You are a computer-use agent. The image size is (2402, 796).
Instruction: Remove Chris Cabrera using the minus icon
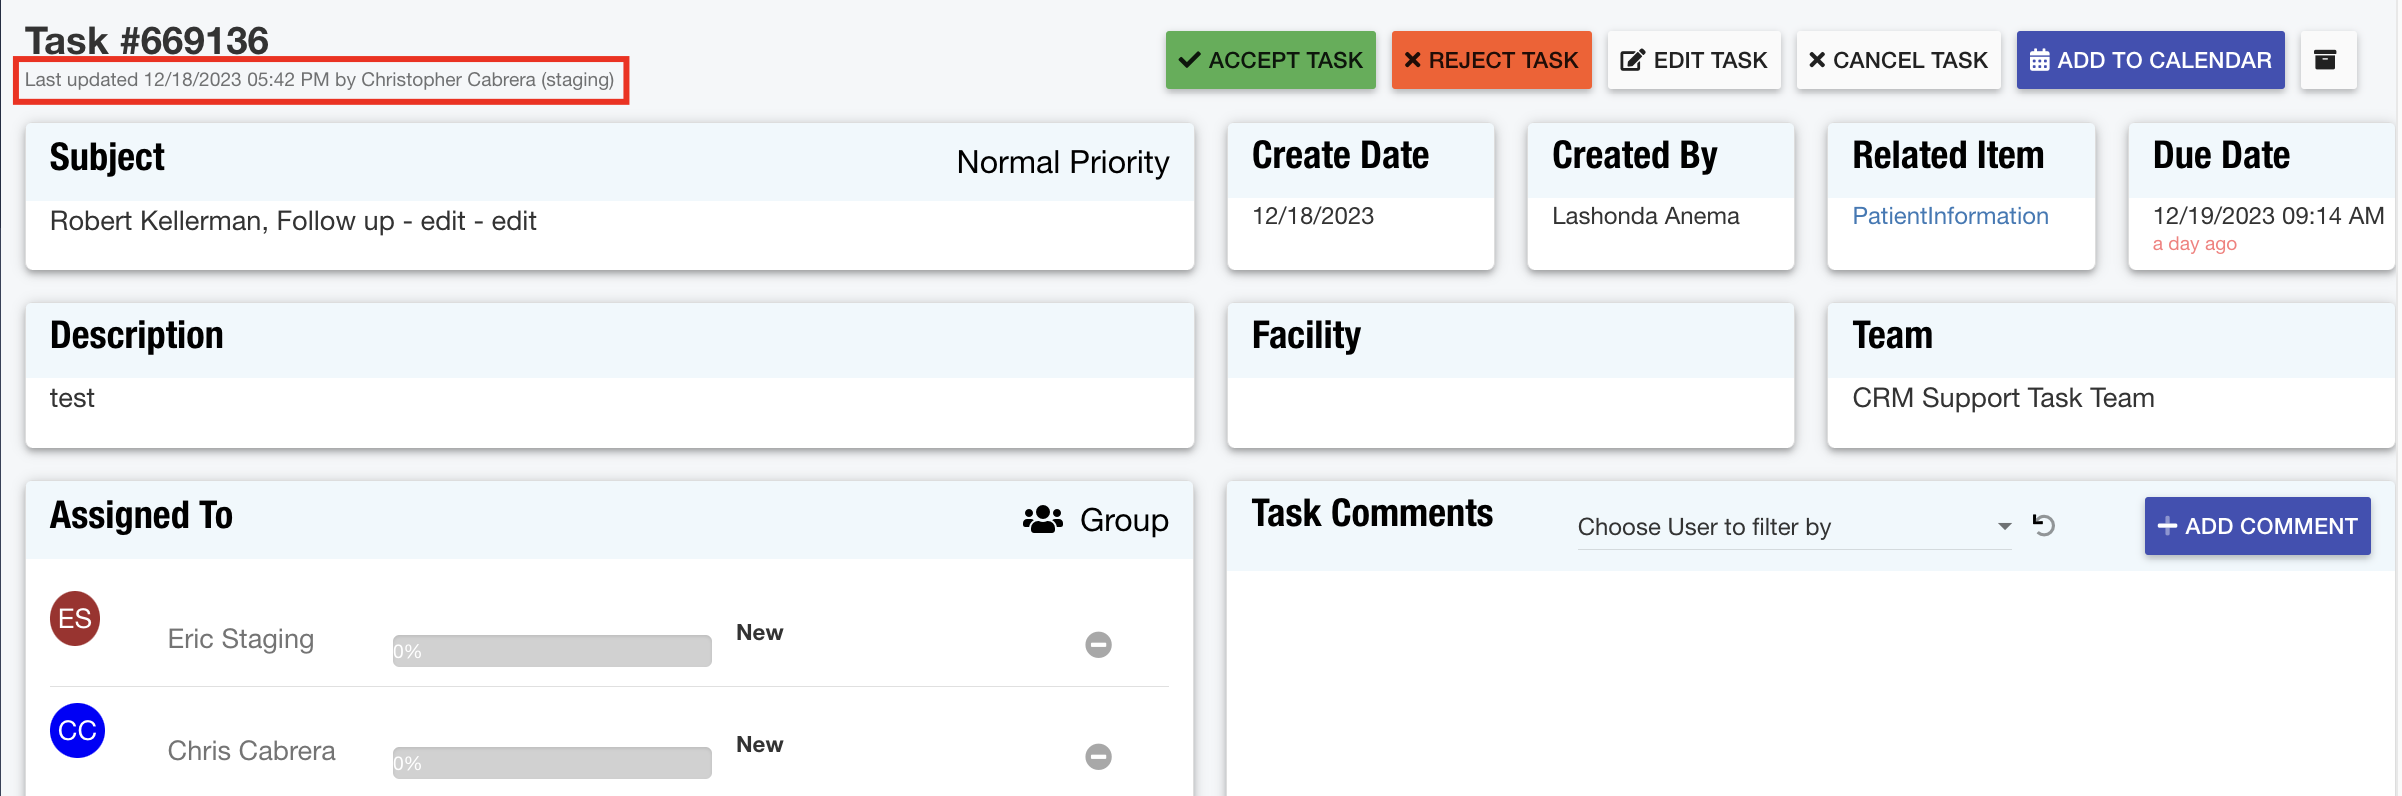click(1098, 757)
